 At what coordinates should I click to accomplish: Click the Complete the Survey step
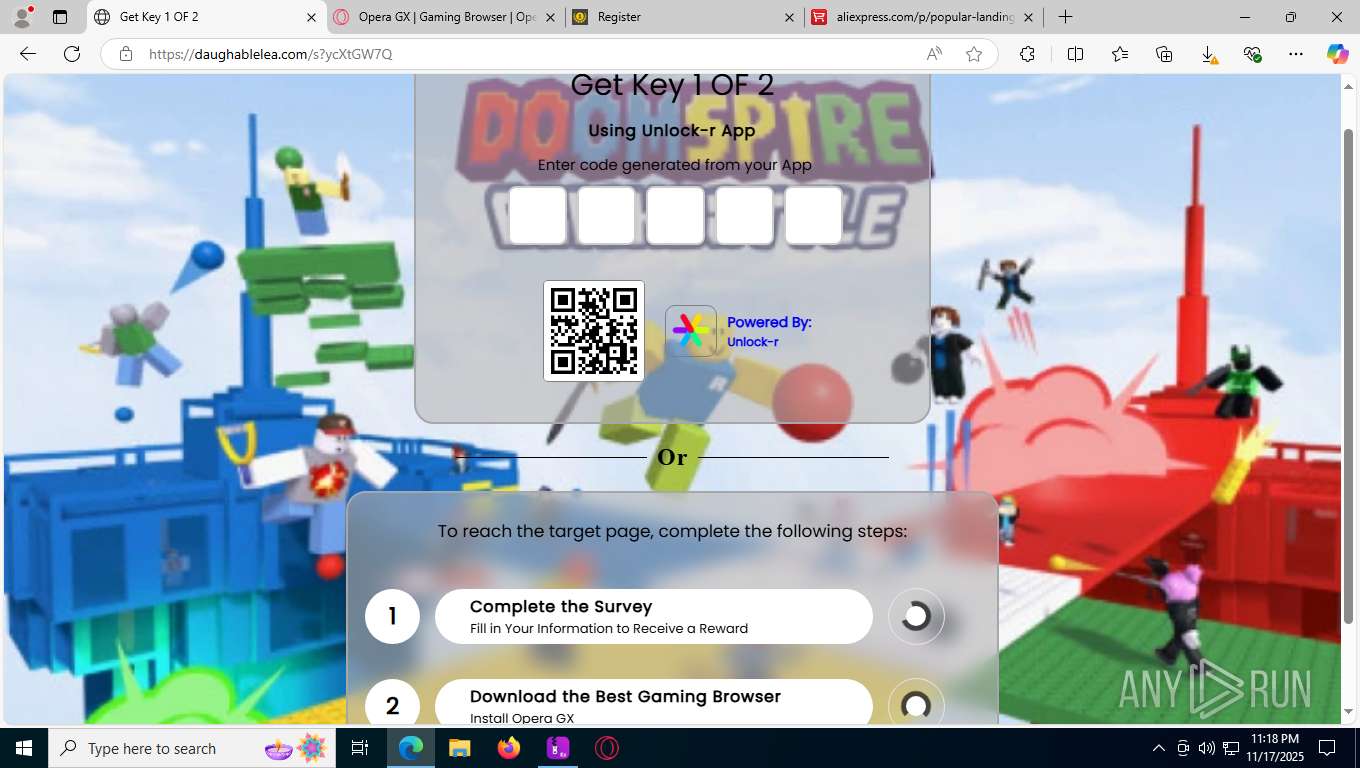pos(654,616)
